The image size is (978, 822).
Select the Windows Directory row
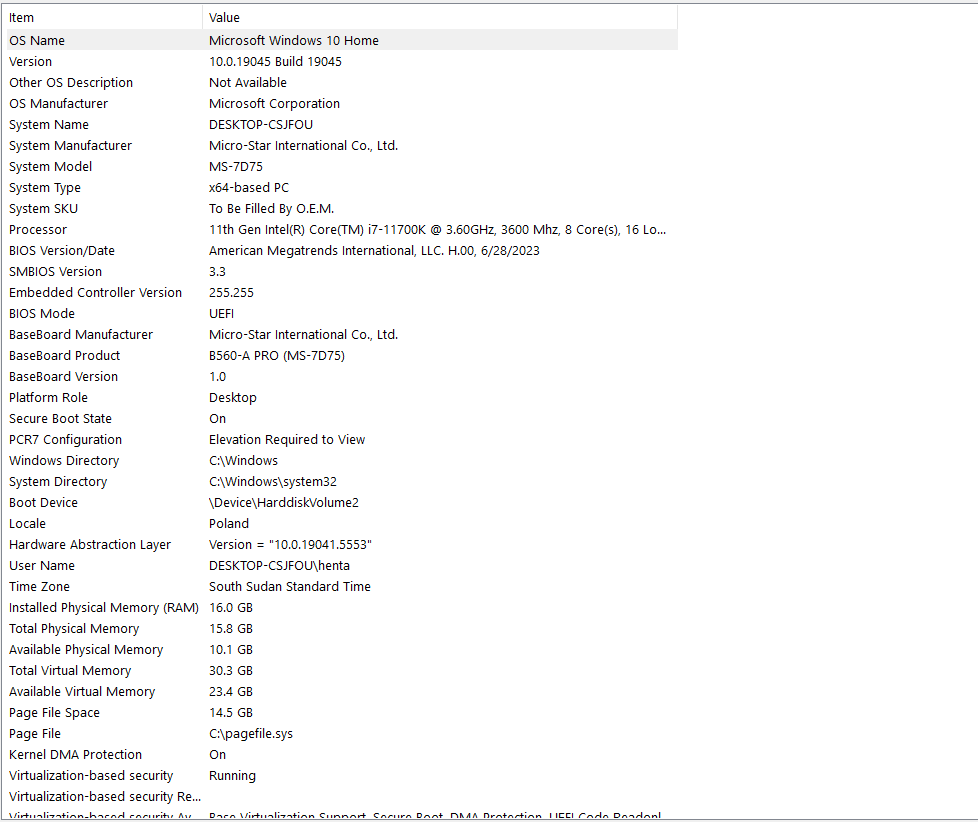click(x=342, y=460)
